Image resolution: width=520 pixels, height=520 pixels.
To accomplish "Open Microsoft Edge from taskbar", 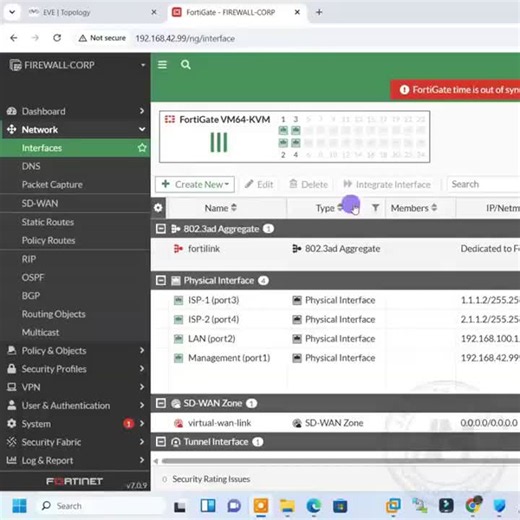I will (314, 506).
